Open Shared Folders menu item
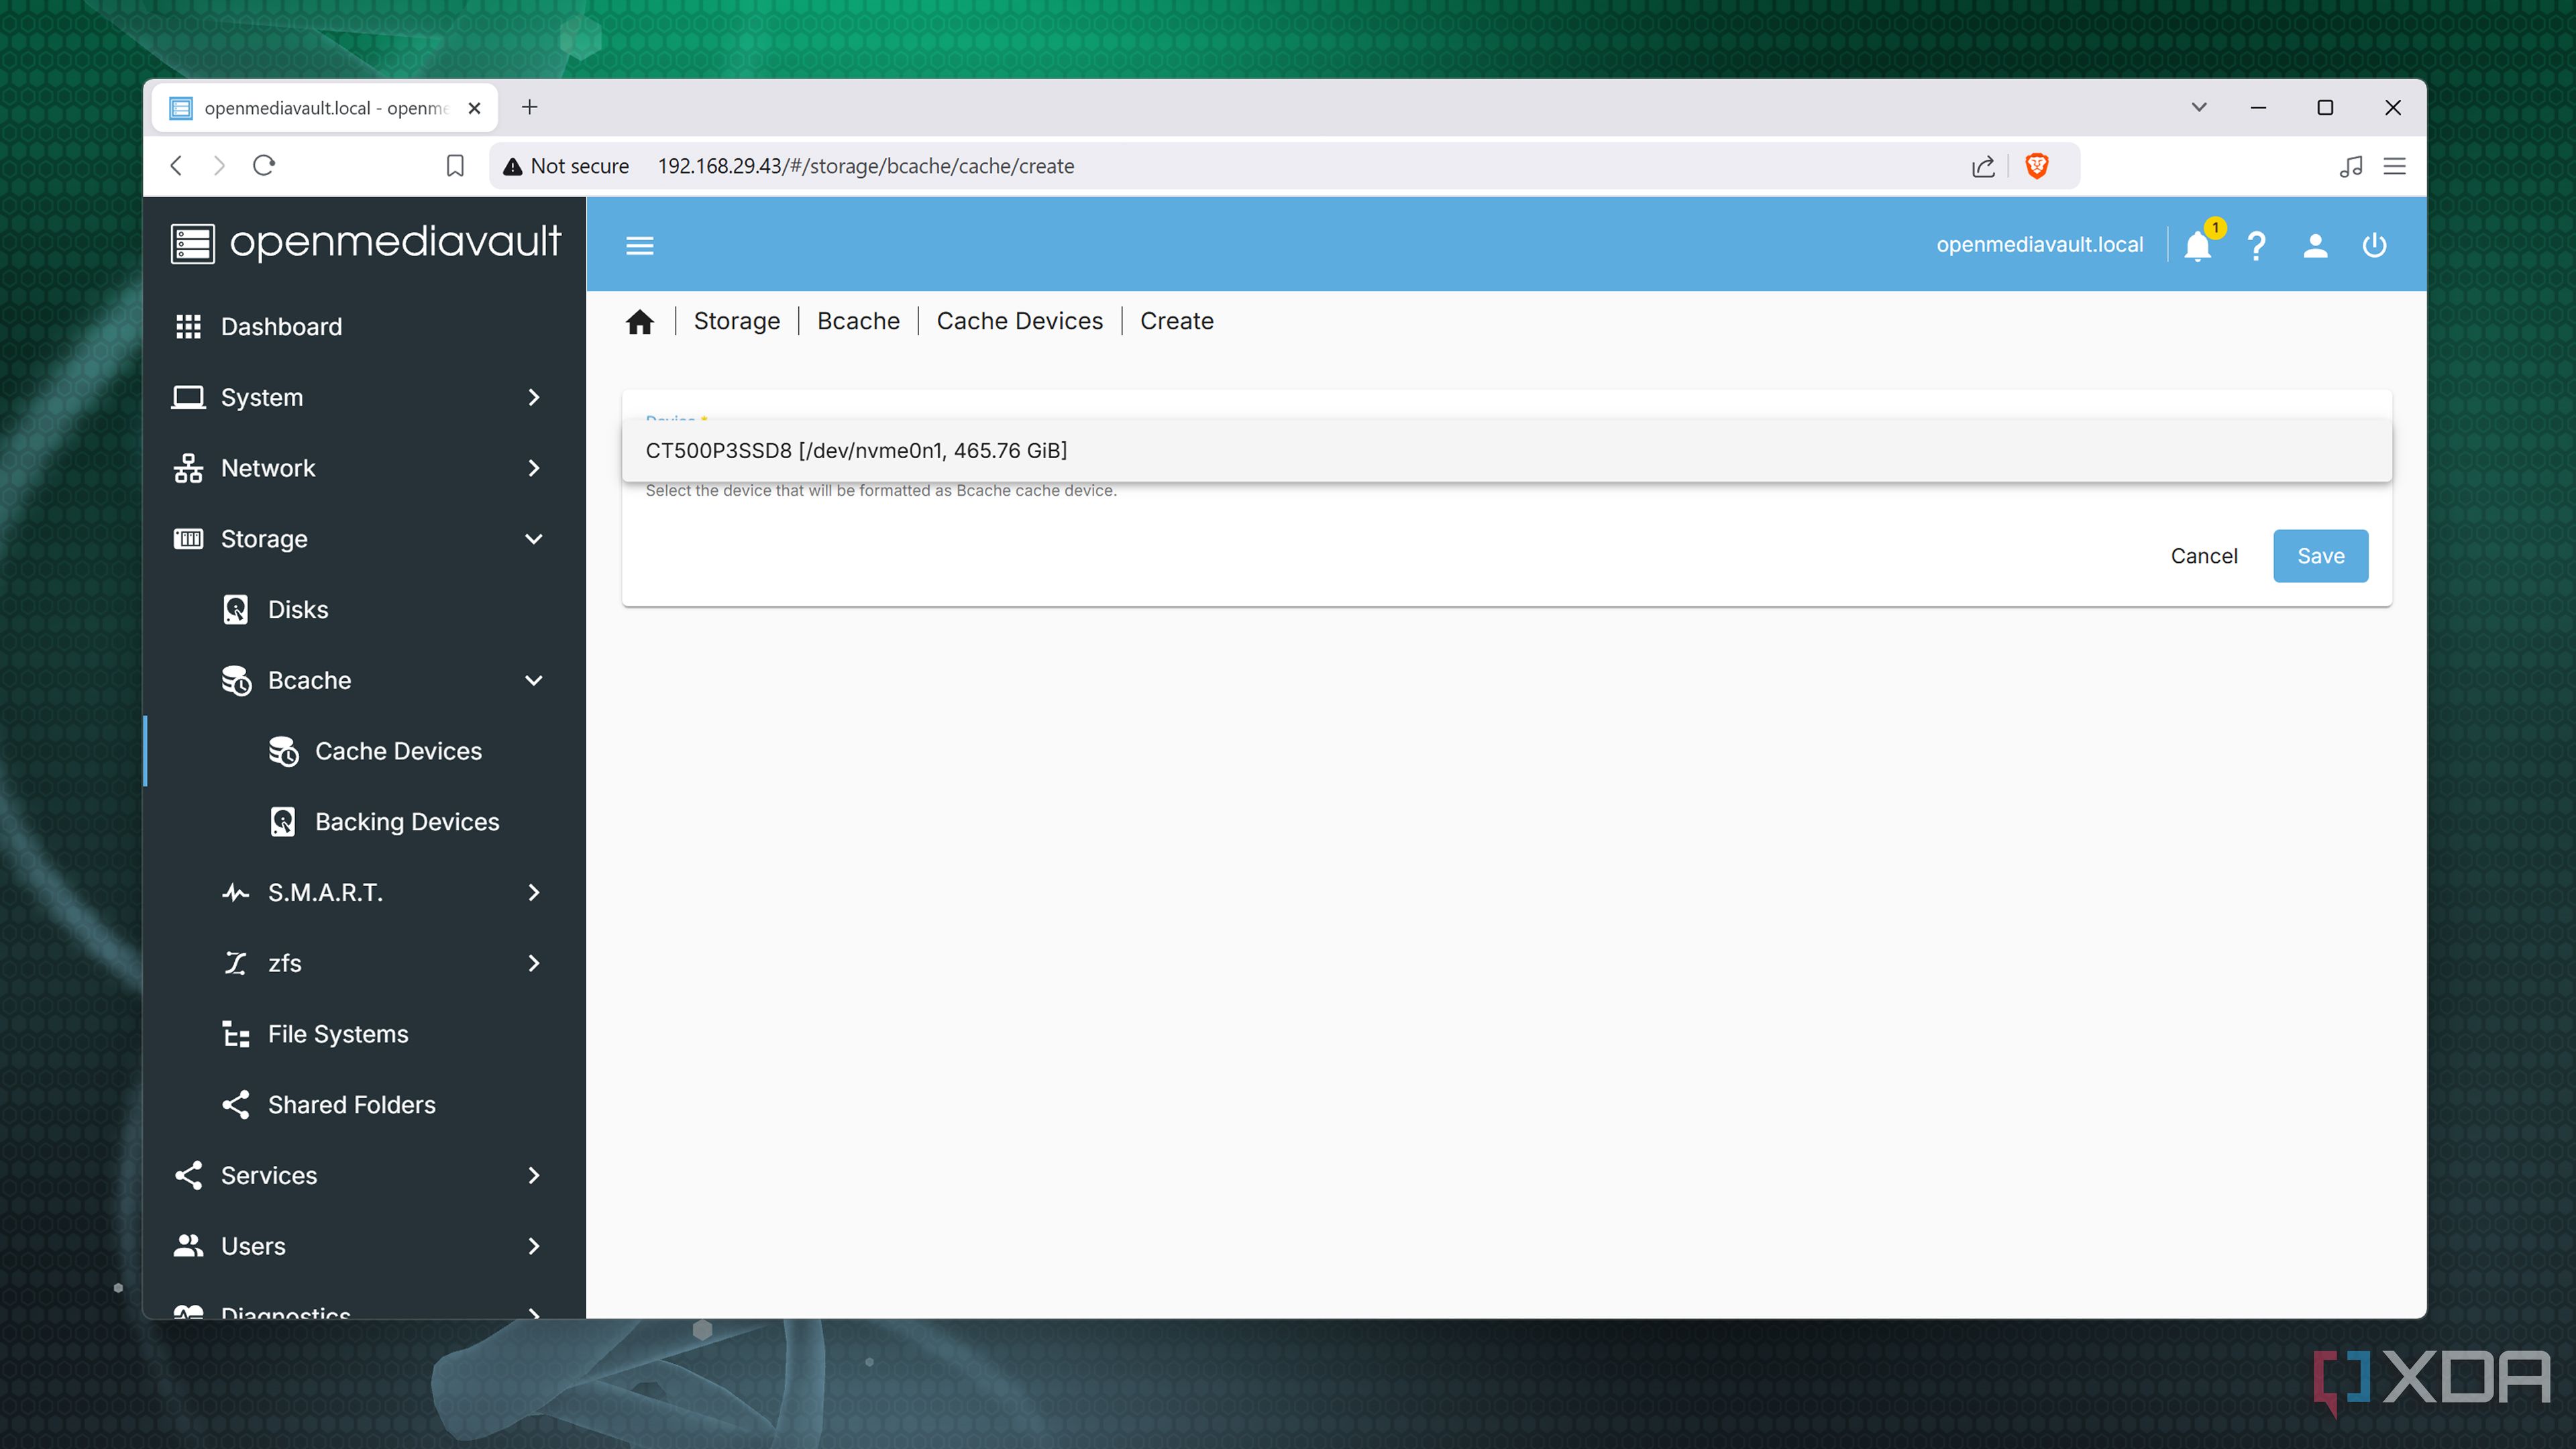 point(364,1104)
